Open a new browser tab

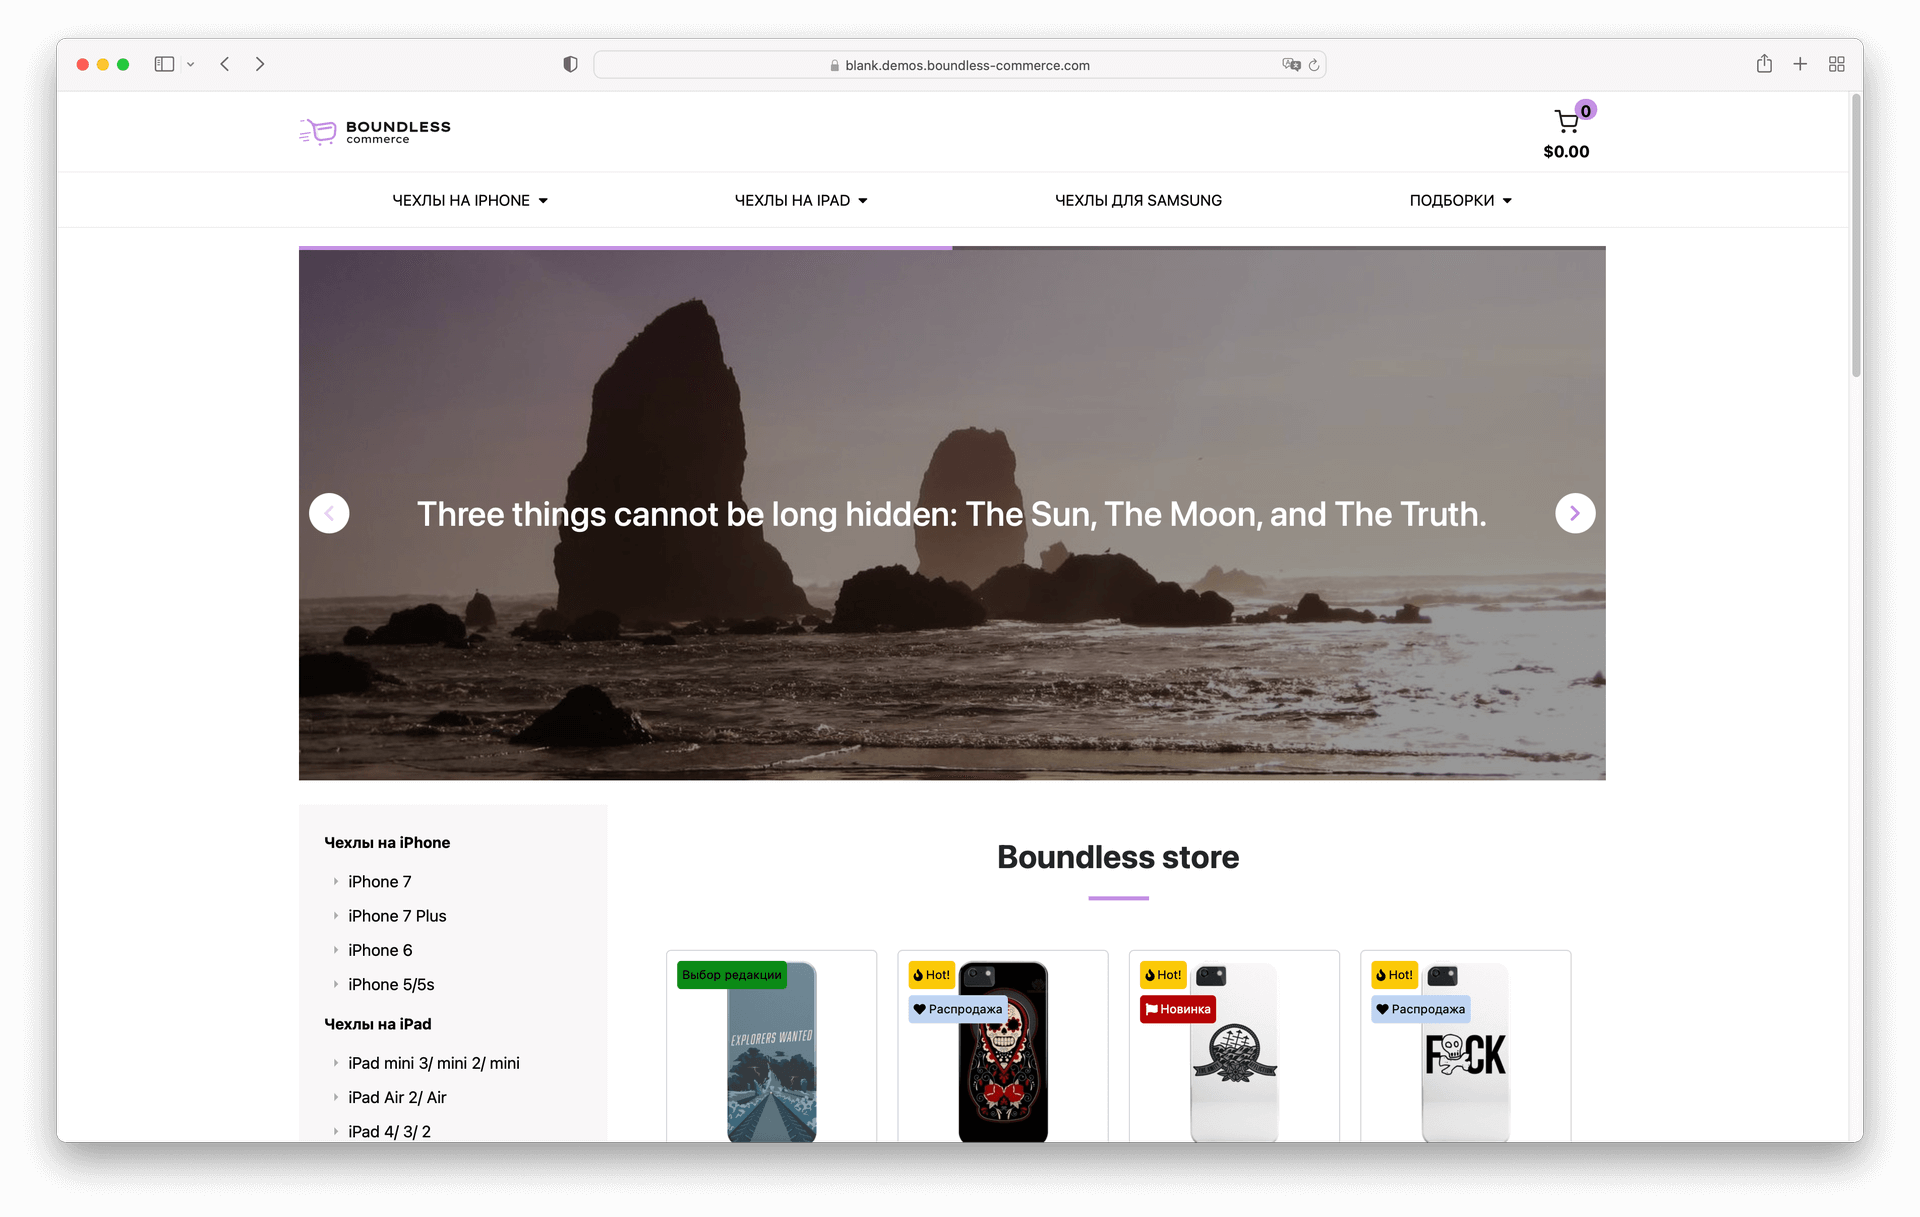click(1800, 64)
